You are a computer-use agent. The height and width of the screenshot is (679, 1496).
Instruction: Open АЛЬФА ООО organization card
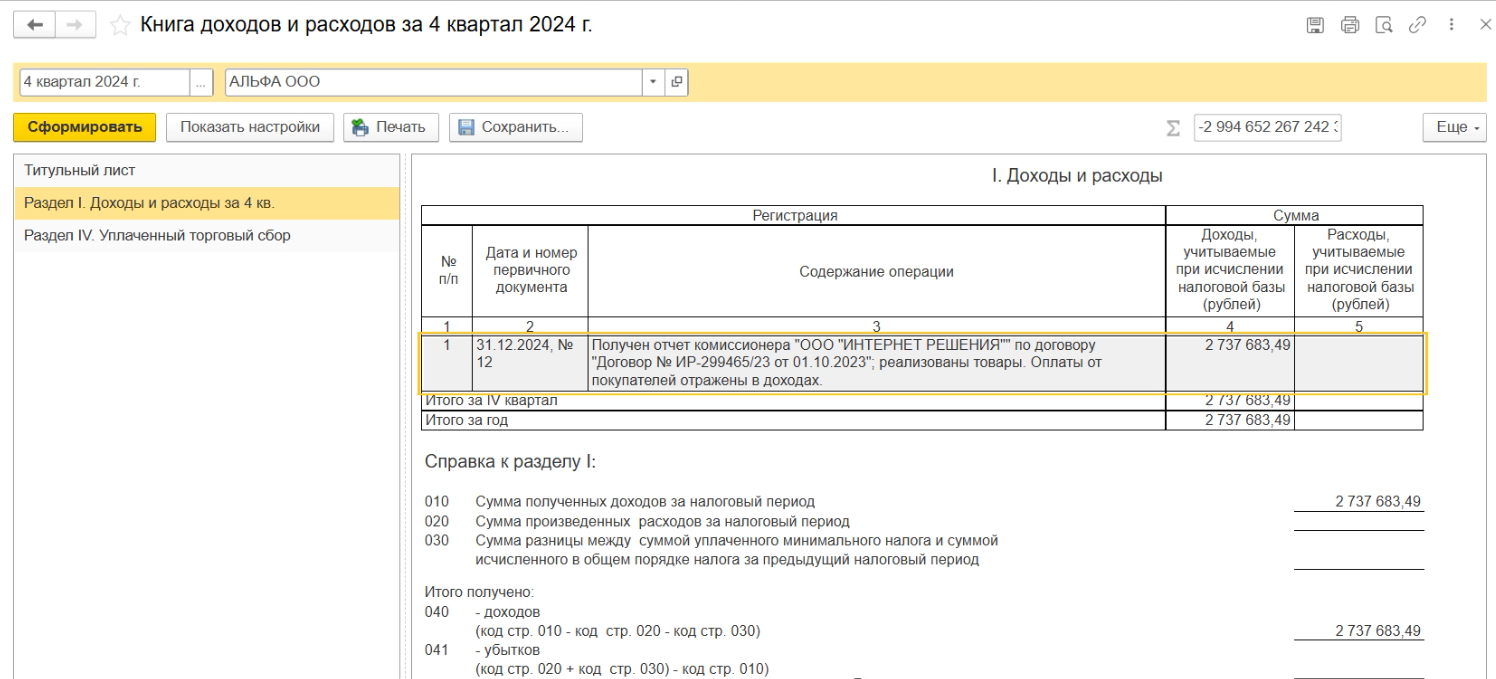[677, 82]
